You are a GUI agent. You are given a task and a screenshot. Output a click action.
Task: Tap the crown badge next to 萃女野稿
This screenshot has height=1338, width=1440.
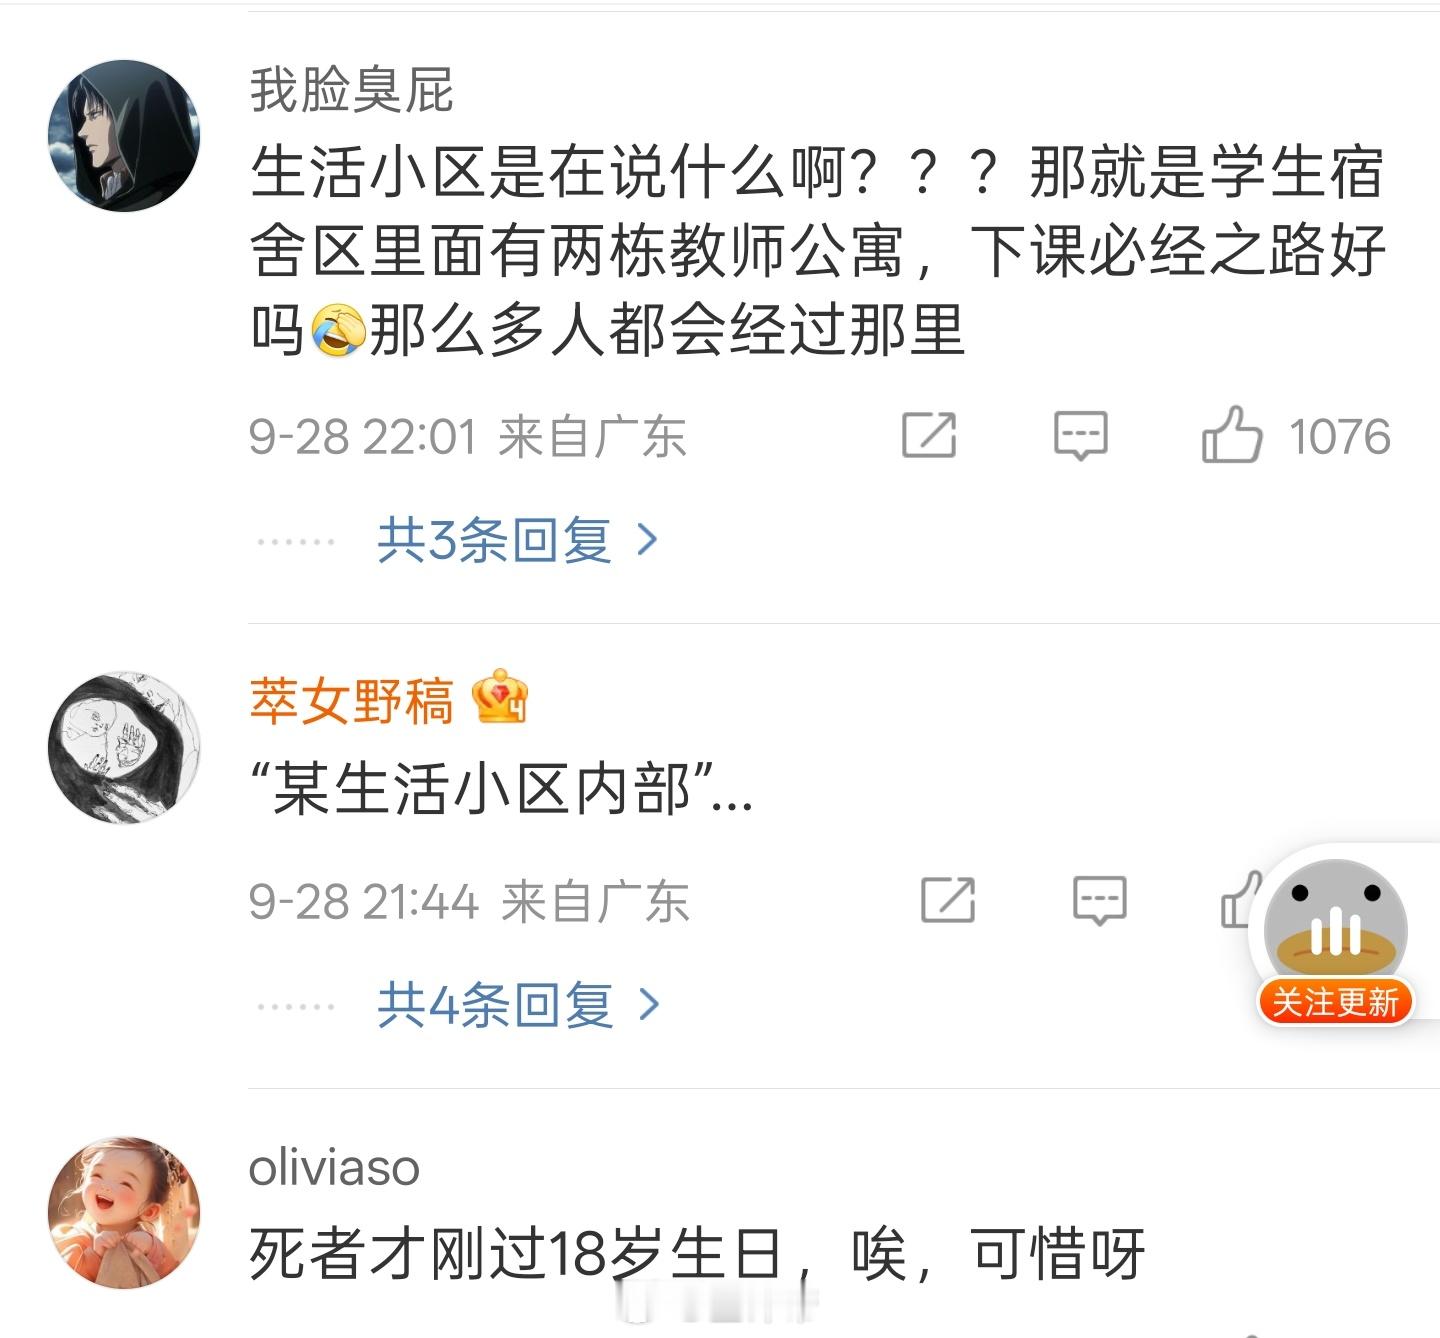(x=500, y=697)
